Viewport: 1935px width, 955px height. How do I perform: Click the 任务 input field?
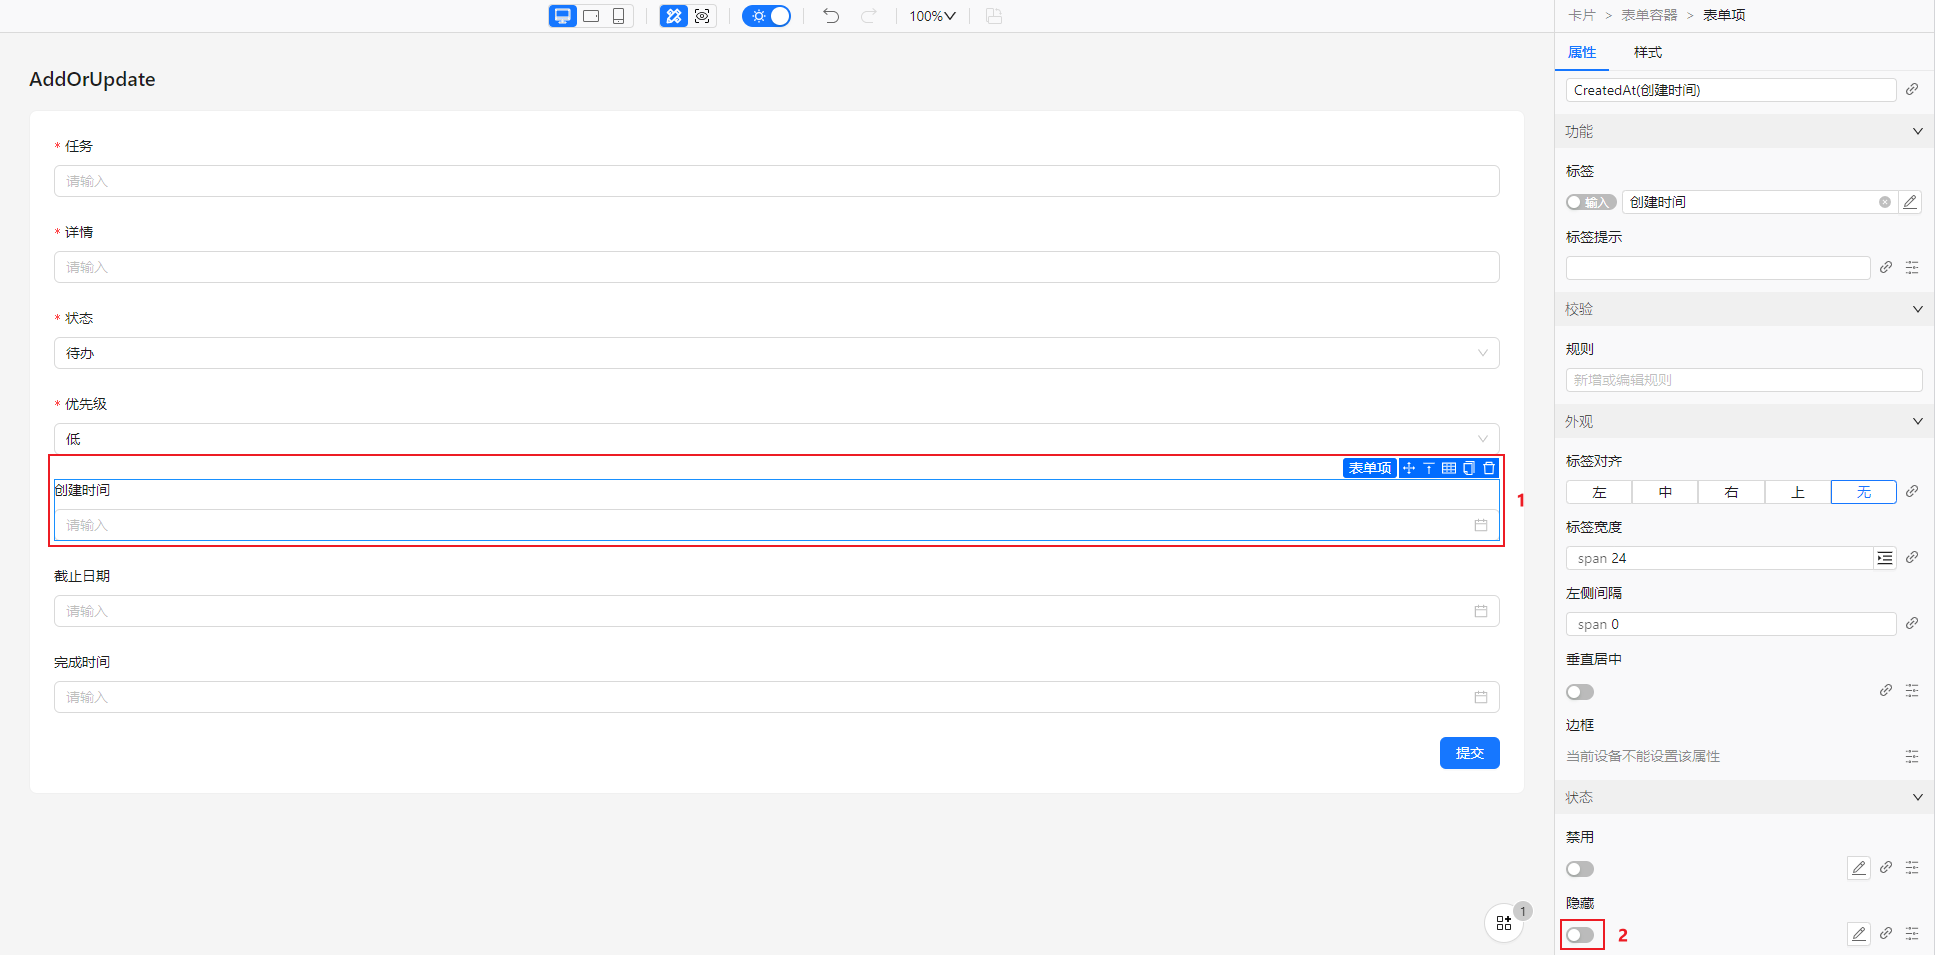click(776, 181)
